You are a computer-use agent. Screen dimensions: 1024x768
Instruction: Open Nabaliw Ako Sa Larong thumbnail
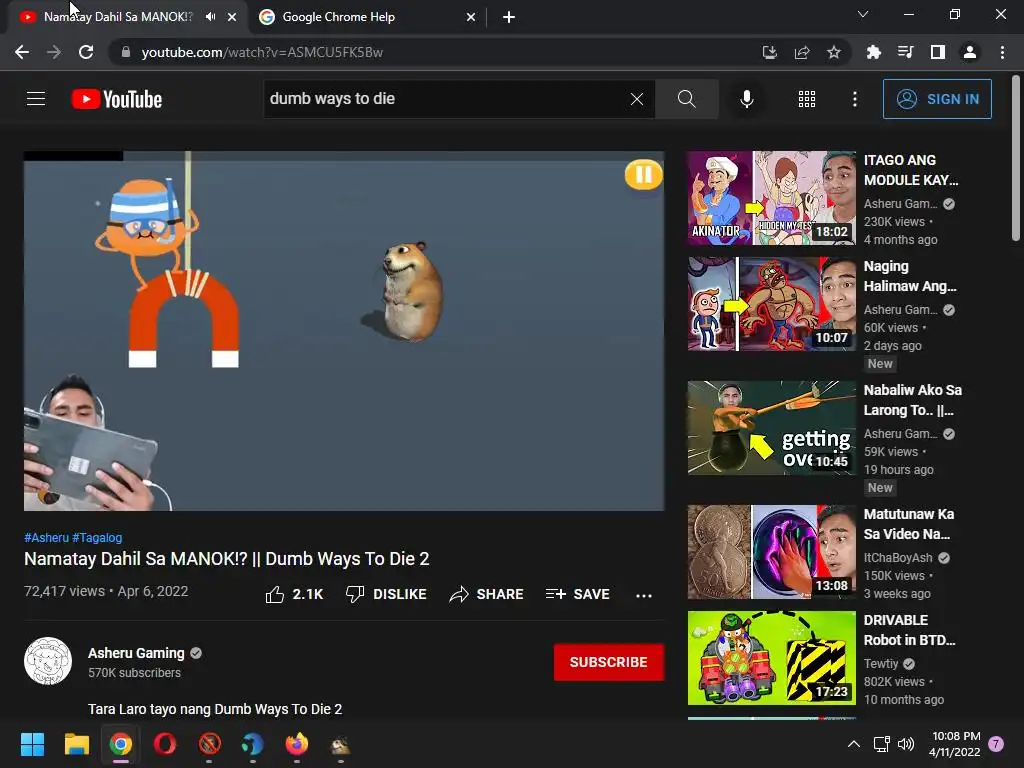click(771, 428)
